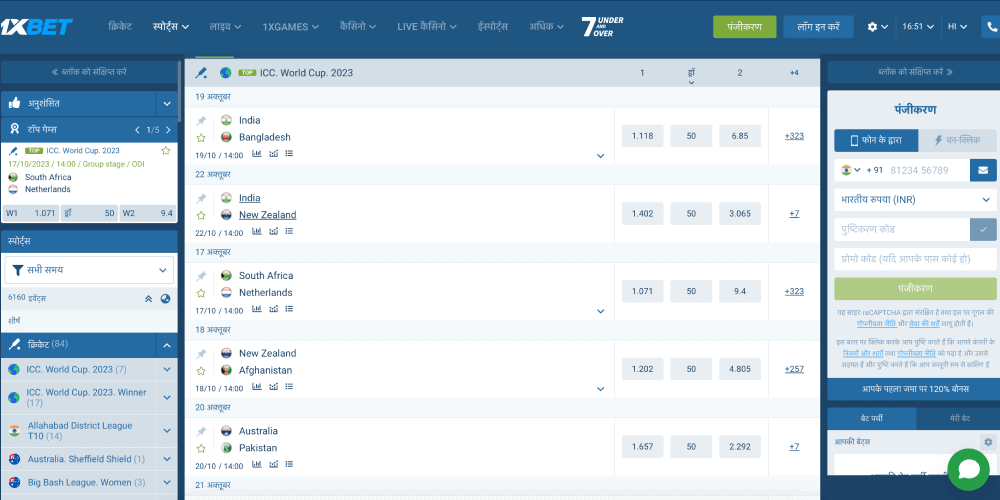Go to next top game arrow

point(168,130)
